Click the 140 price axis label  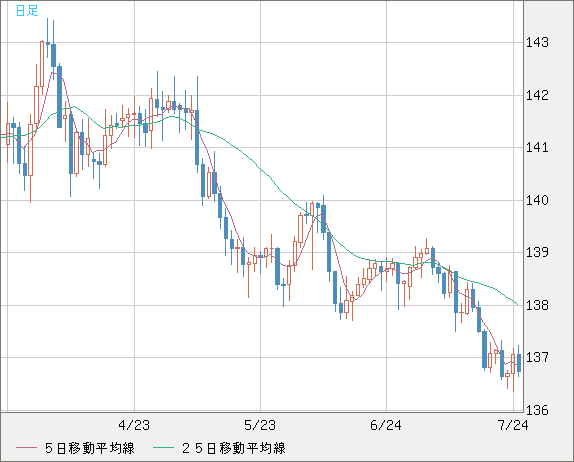coord(537,200)
